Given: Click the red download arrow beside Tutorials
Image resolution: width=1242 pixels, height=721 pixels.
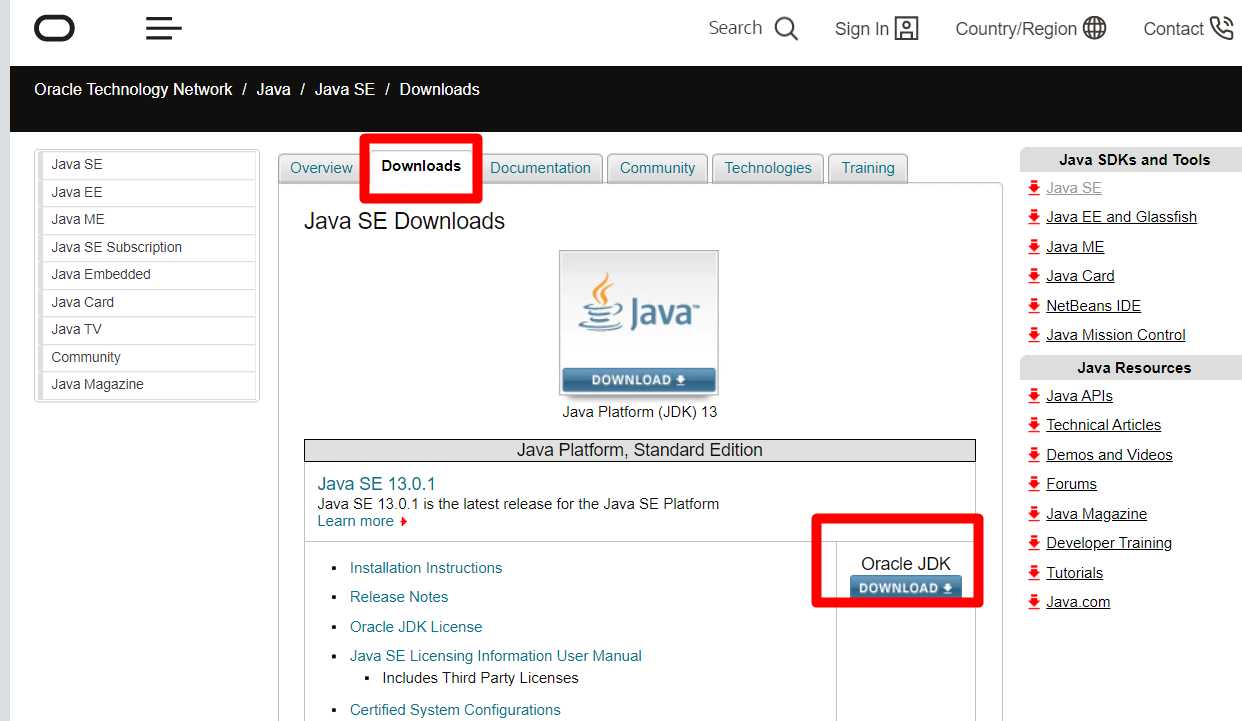Looking at the screenshot, I should pyautogui.click(x=1034, y=573).
